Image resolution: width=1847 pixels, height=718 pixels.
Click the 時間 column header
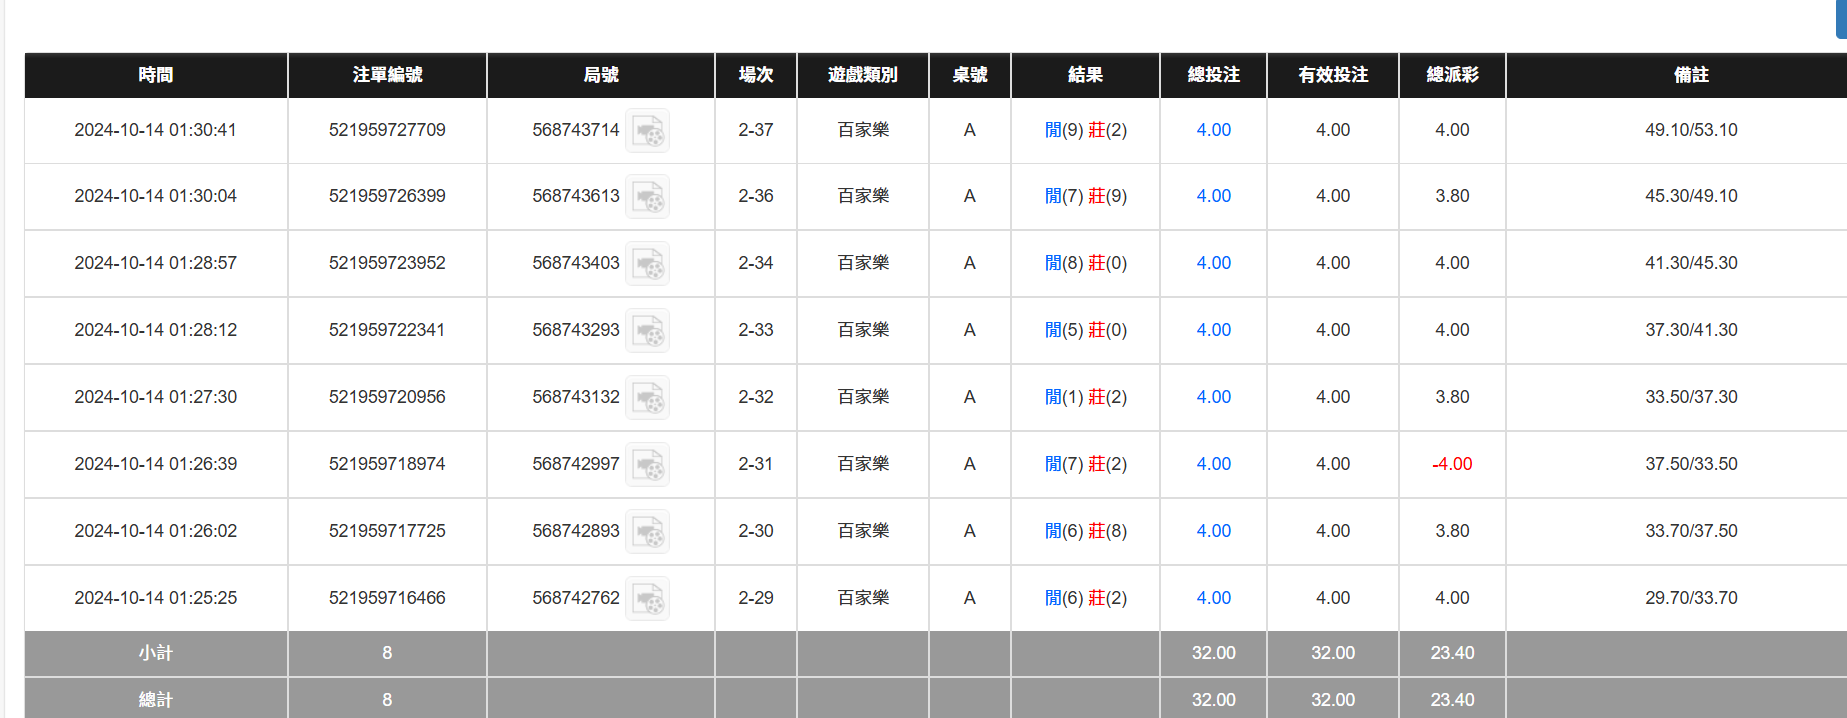pyautogui.click(x=156, y=75)
